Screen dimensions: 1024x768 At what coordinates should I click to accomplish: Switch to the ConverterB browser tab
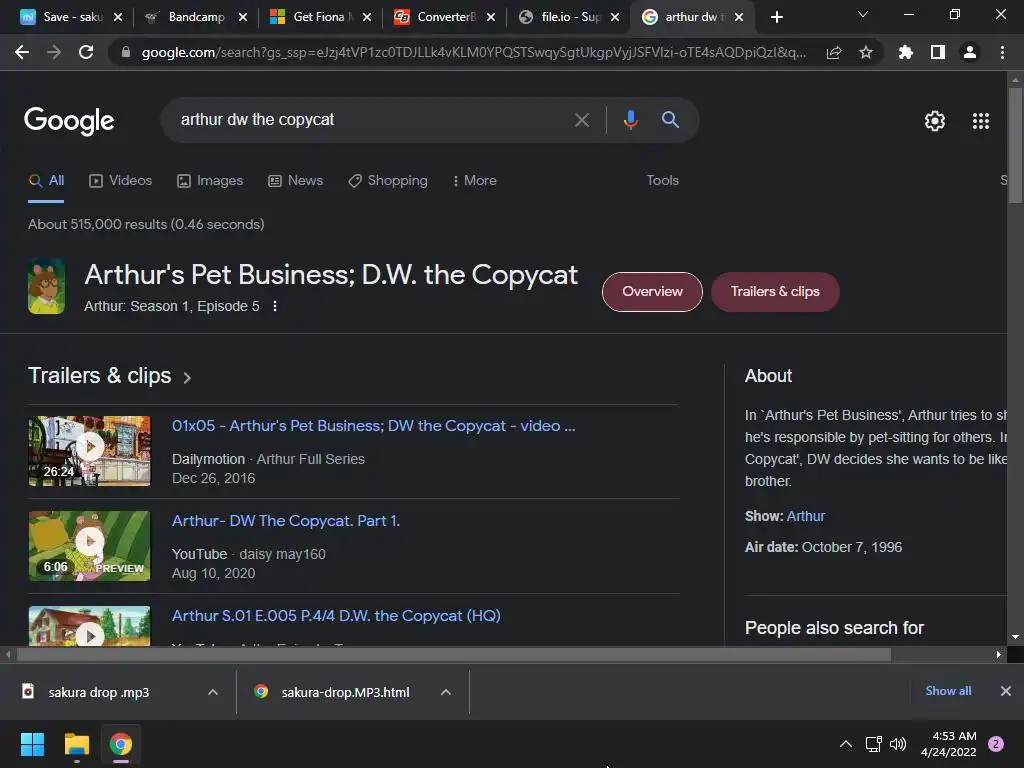pyautogui.click(x=443, y=17)
